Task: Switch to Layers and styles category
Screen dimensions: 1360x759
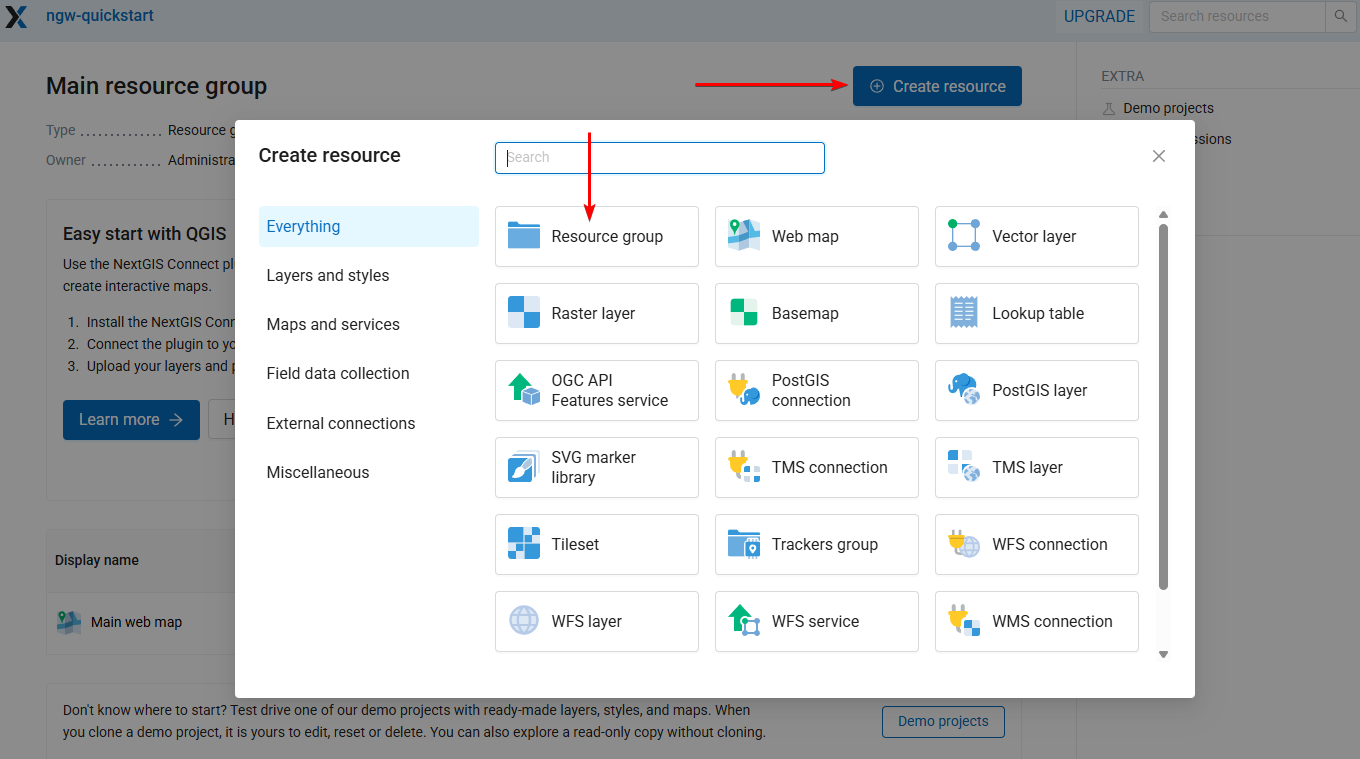Action: tap(328, 275)
